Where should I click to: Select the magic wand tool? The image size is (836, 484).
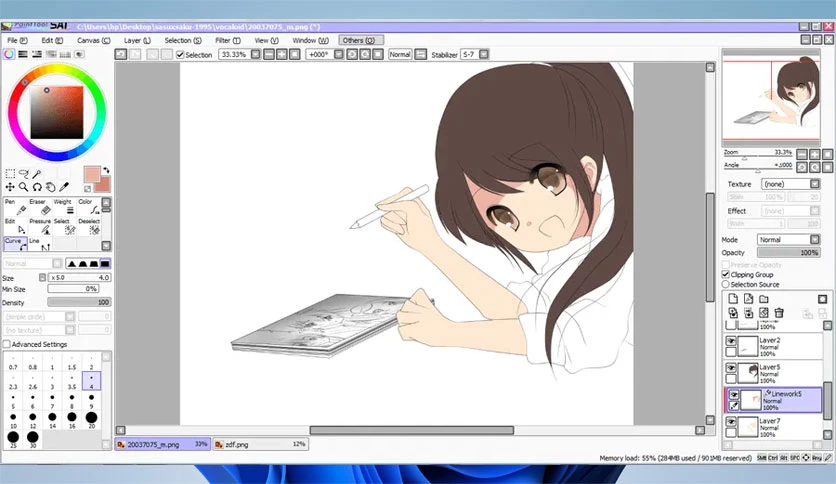tap(37, 174)
